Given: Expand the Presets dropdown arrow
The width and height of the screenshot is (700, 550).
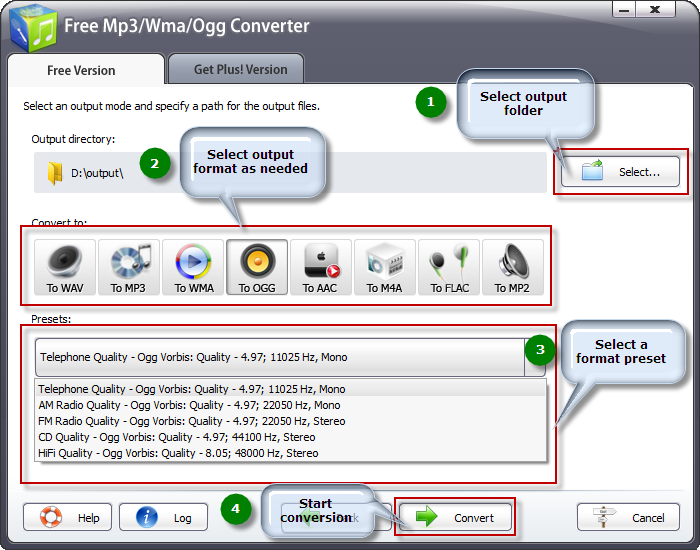Looking at the screenshot, I should coord(534,357).
